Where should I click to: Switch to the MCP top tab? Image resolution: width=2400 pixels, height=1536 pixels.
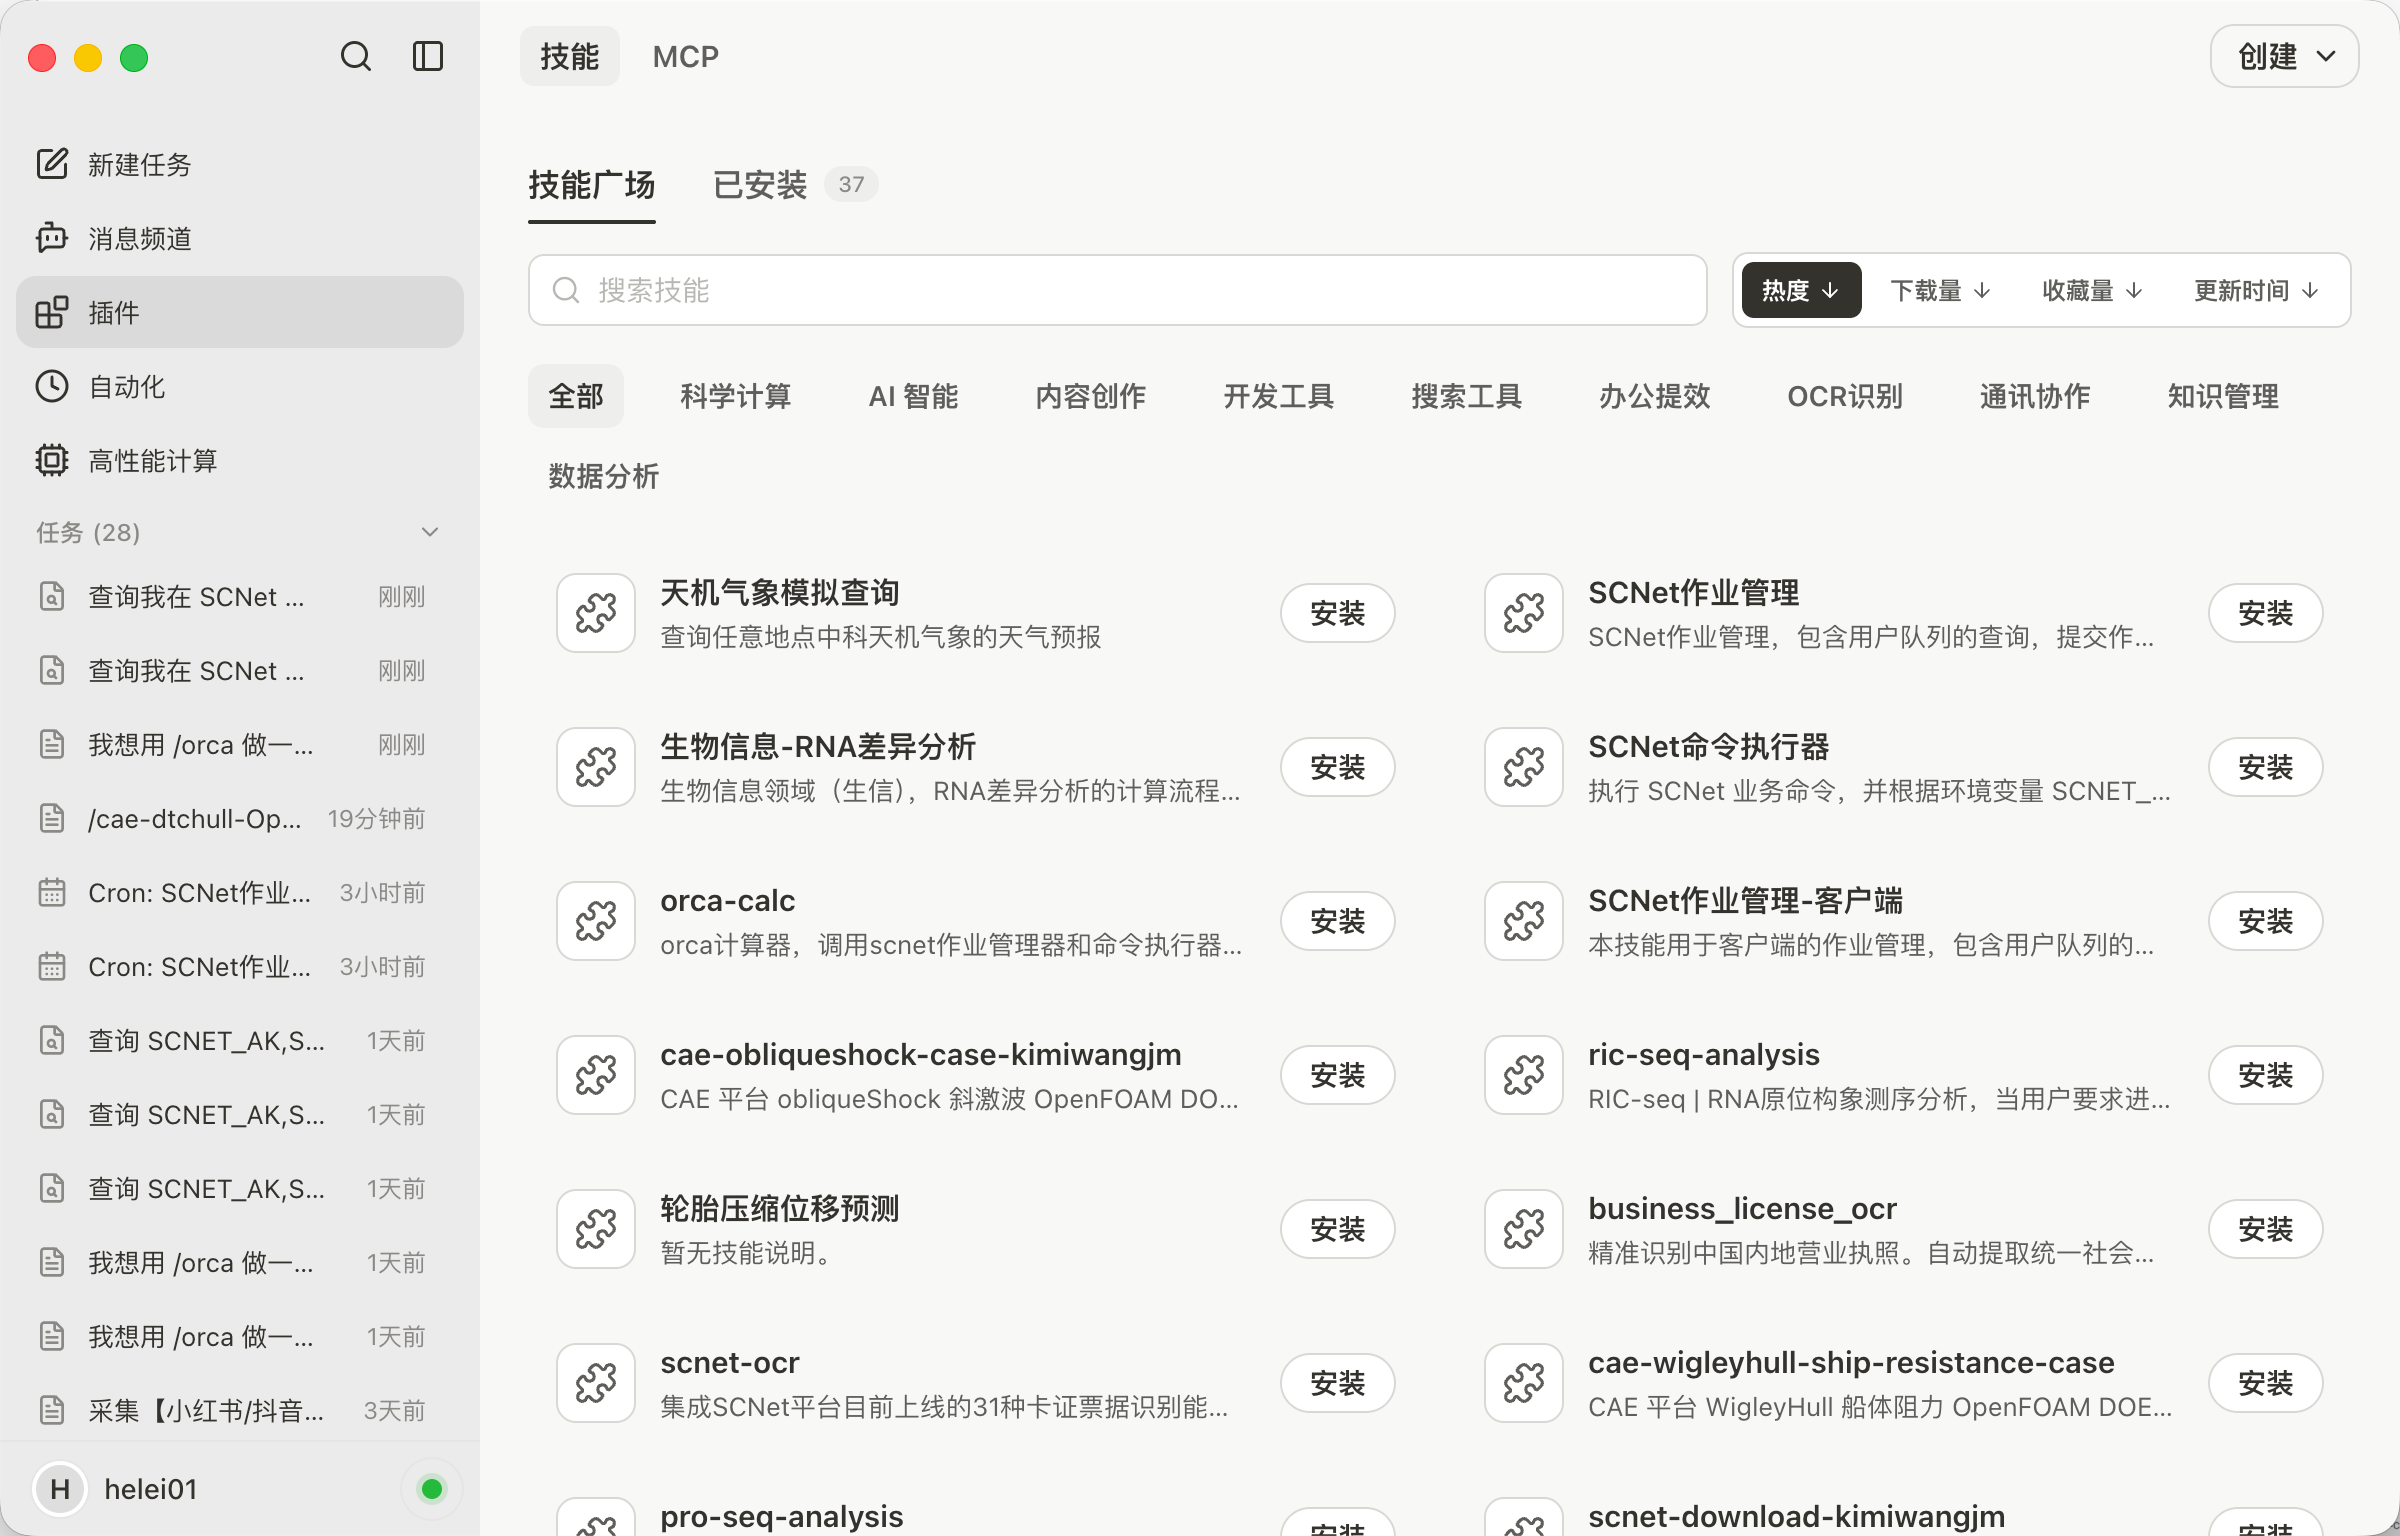pyautogui.click(x=686, y=57)
